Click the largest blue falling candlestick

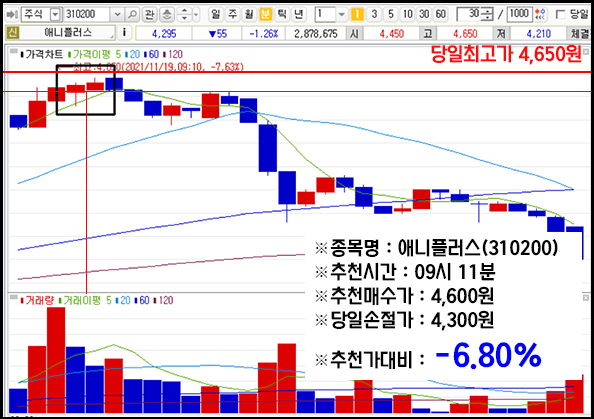click(x=268, y=148)
